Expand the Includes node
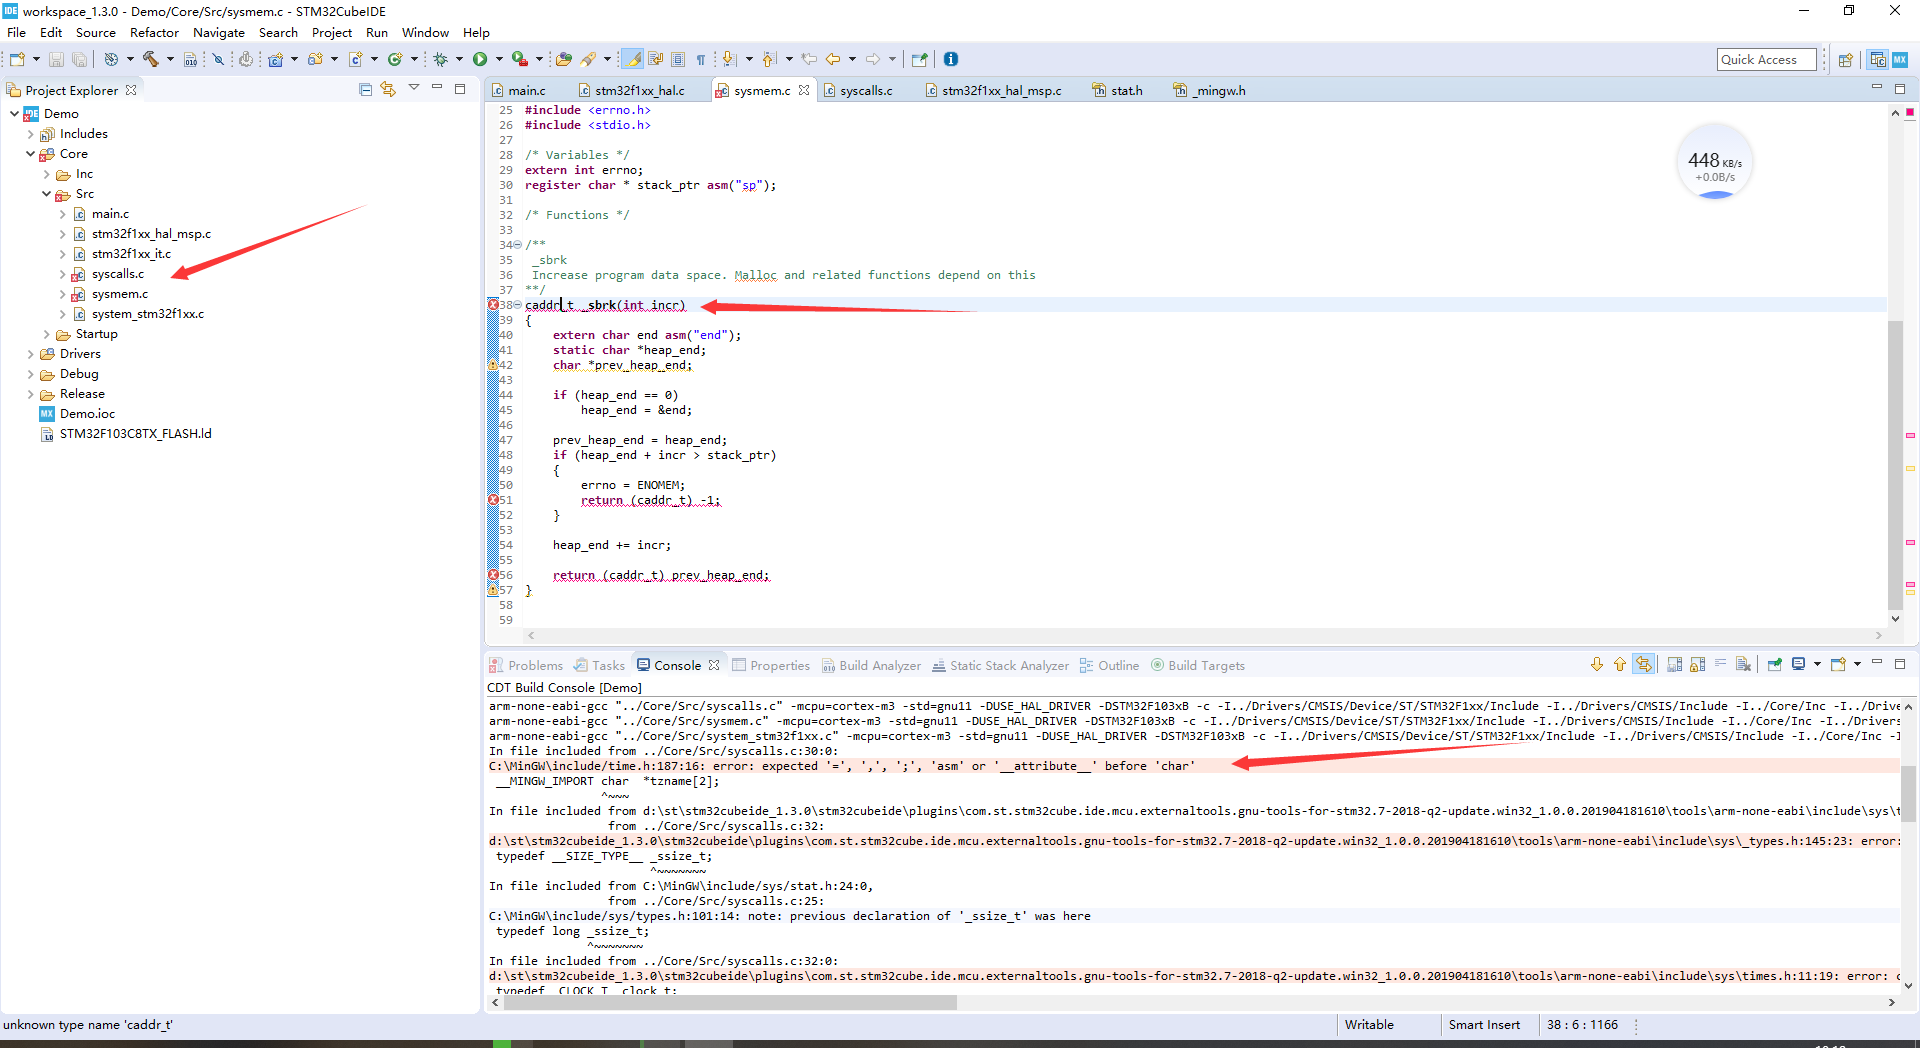 (30, 133)
